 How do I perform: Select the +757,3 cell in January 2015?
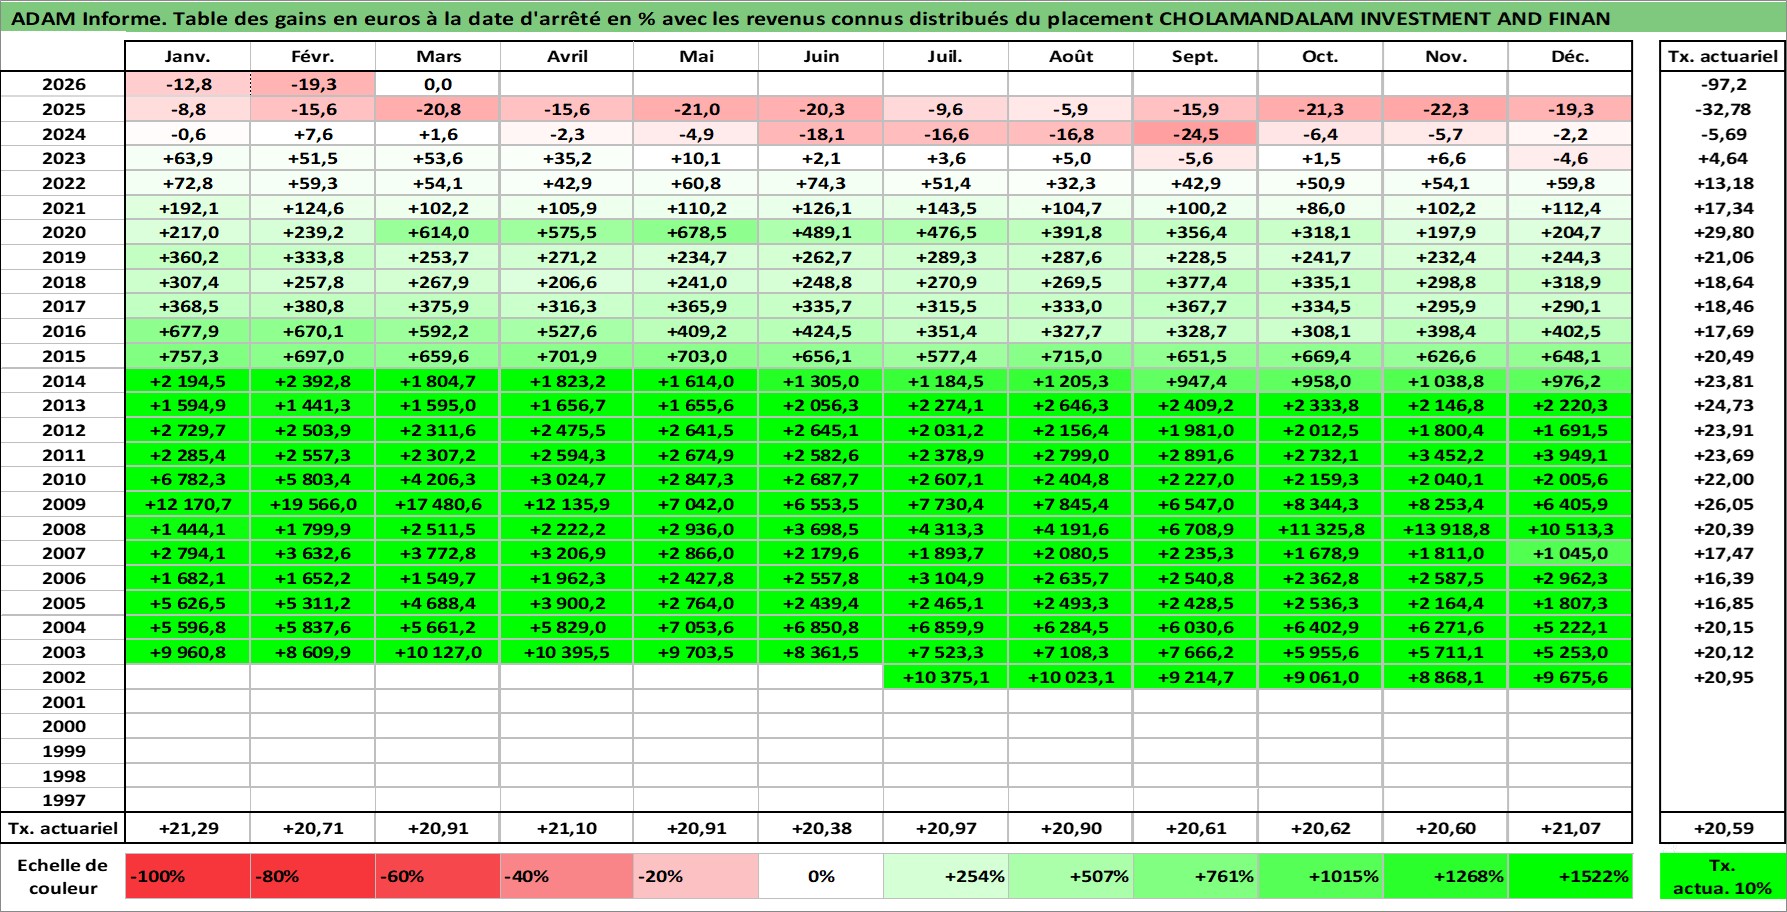(x=188, y=356)
